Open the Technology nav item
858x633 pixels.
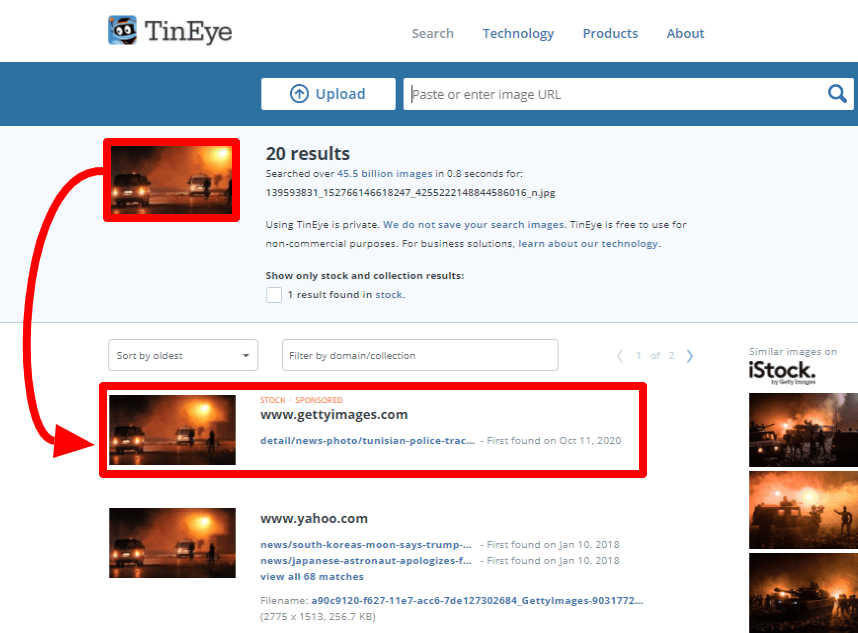pyautogui.click(x=518, y=33)
